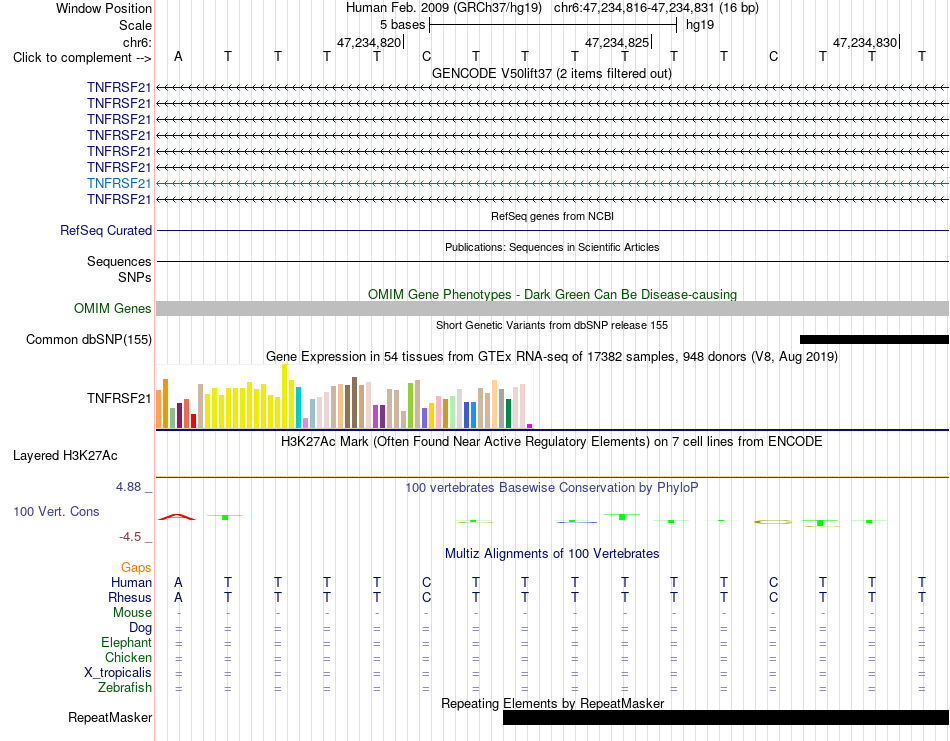Click the black Sequences track line

tap(553, 261)
